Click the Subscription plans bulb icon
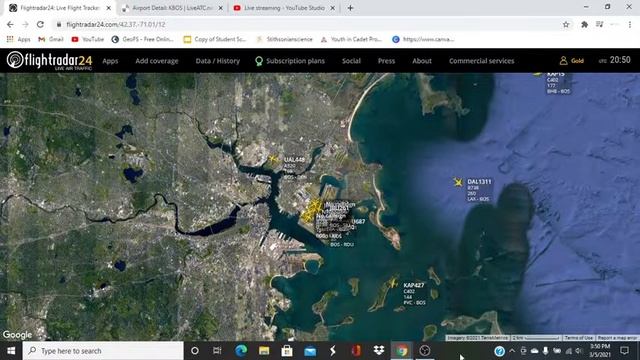 (x=258, y=61)
